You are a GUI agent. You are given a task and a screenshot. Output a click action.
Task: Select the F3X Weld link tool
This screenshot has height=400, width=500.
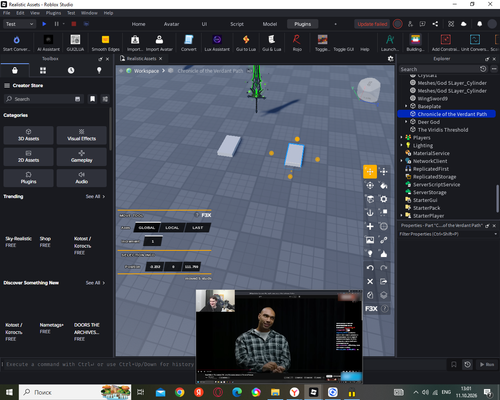coord(384,240)
